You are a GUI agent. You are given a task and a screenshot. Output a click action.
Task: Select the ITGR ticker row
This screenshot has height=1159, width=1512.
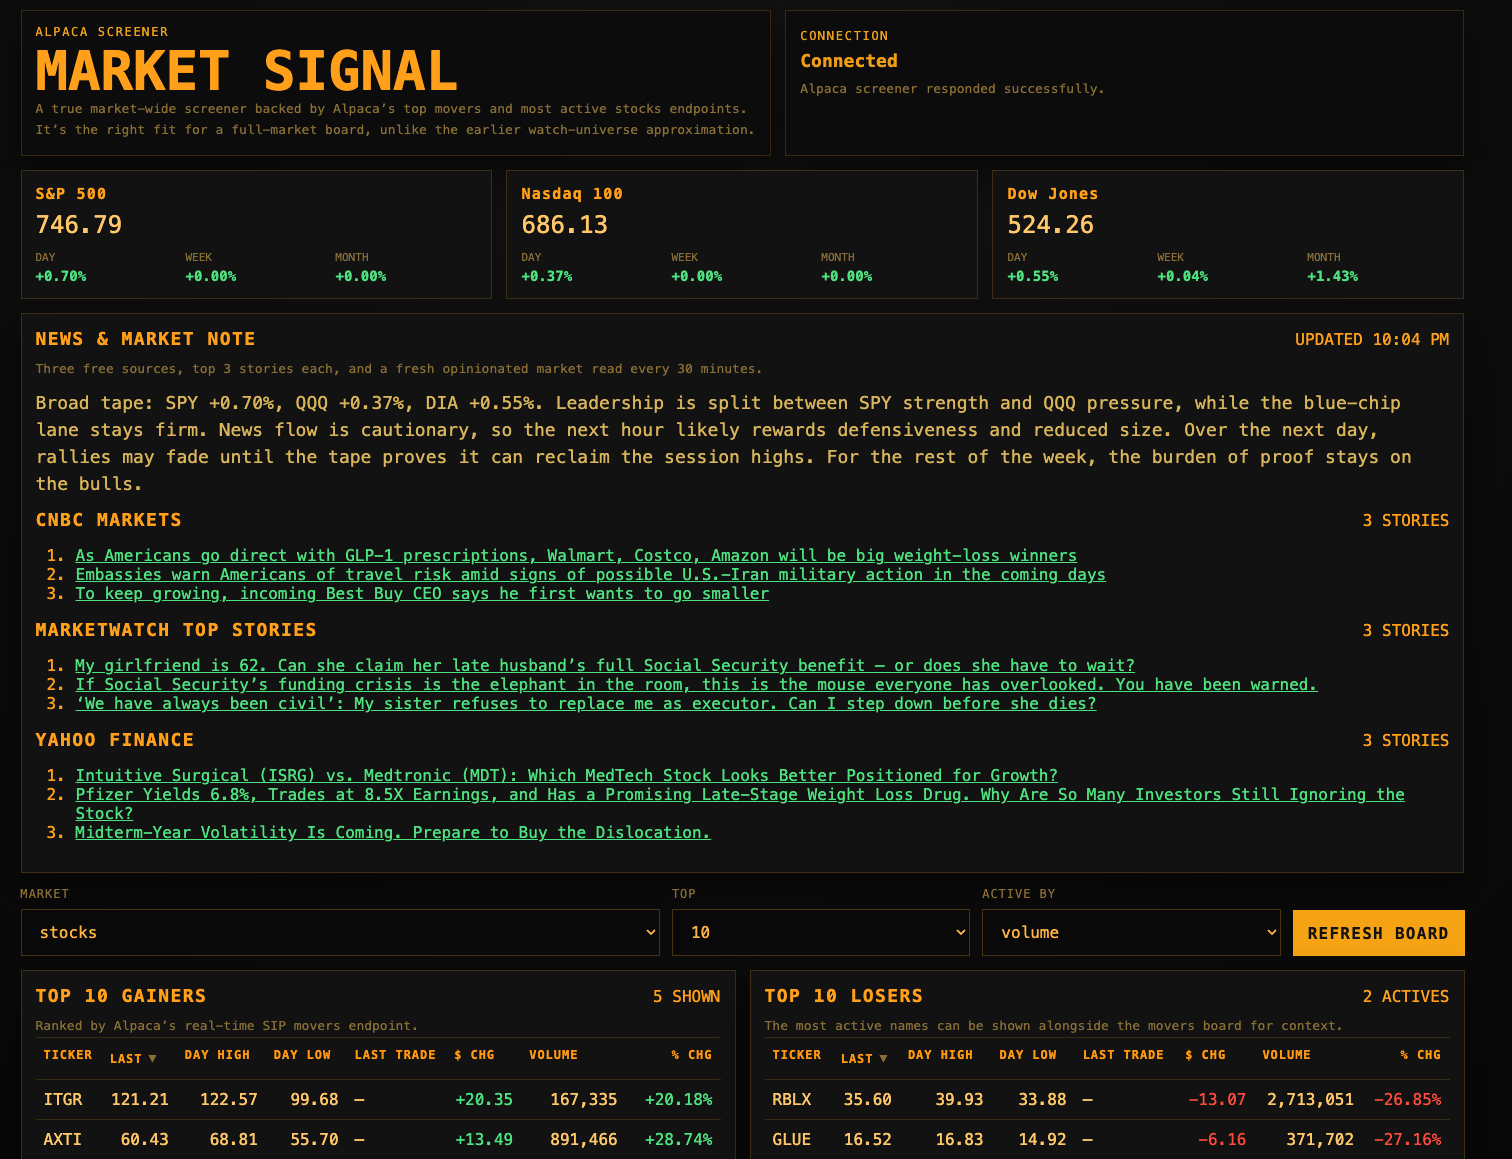[378, 1100]
